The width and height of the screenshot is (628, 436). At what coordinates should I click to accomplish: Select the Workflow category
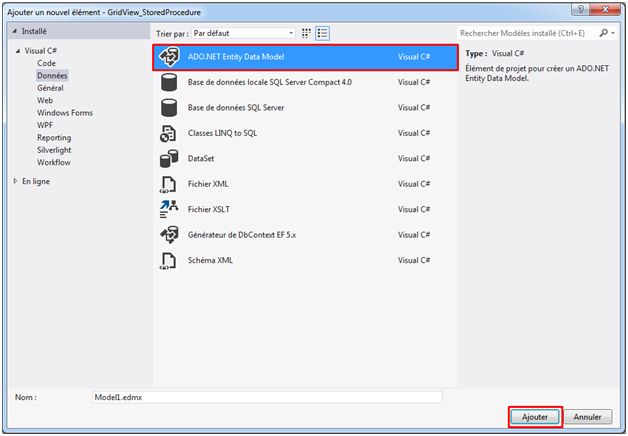54,163
